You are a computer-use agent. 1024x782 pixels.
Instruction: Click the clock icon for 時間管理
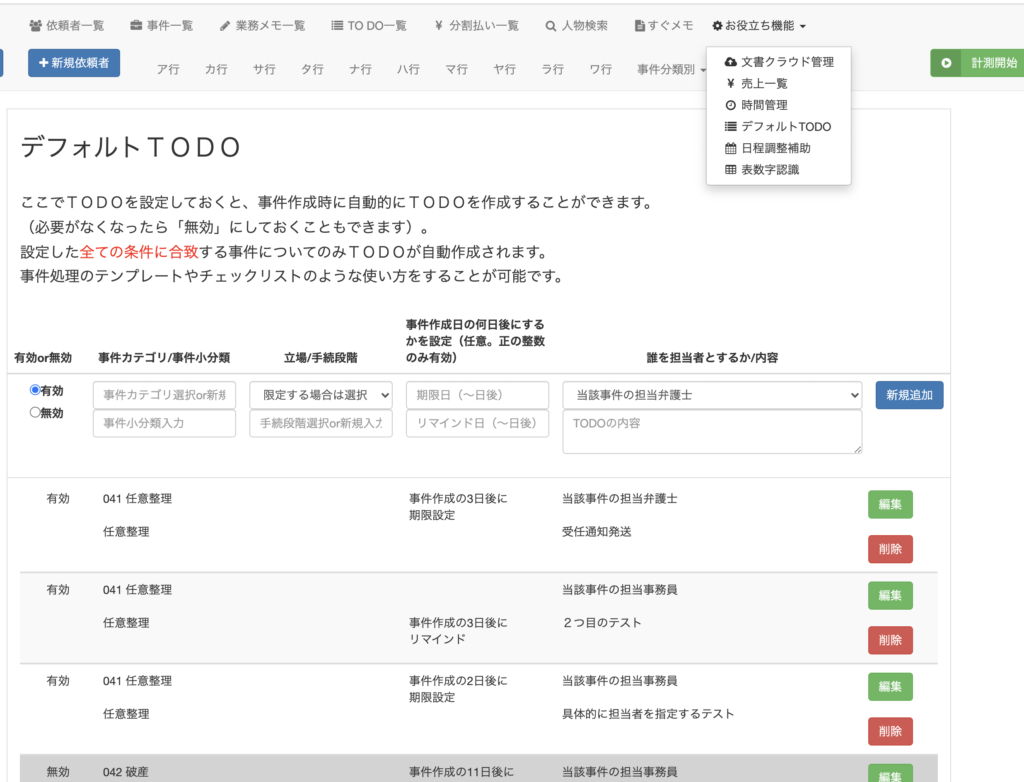(731, 105)
